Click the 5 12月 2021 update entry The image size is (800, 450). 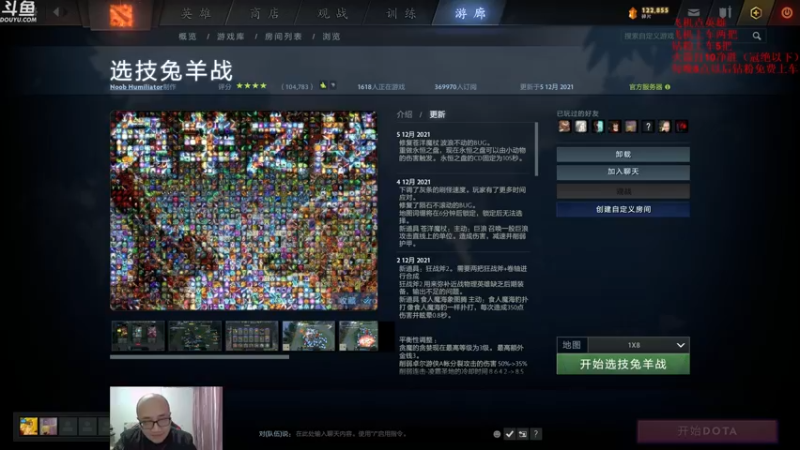point(413,134)
